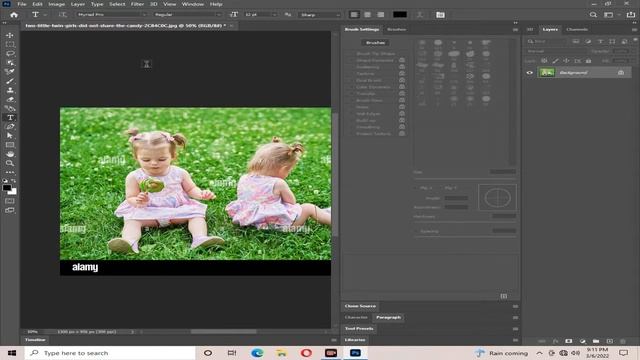Select the Rectangular Marquee tool
Viewport: 640px width, 360px height.
[x=10, y=44]
